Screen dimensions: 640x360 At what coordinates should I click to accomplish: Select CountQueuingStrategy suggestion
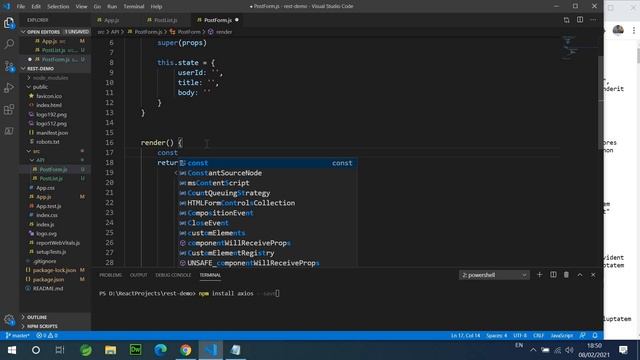[x=268, y=193]
